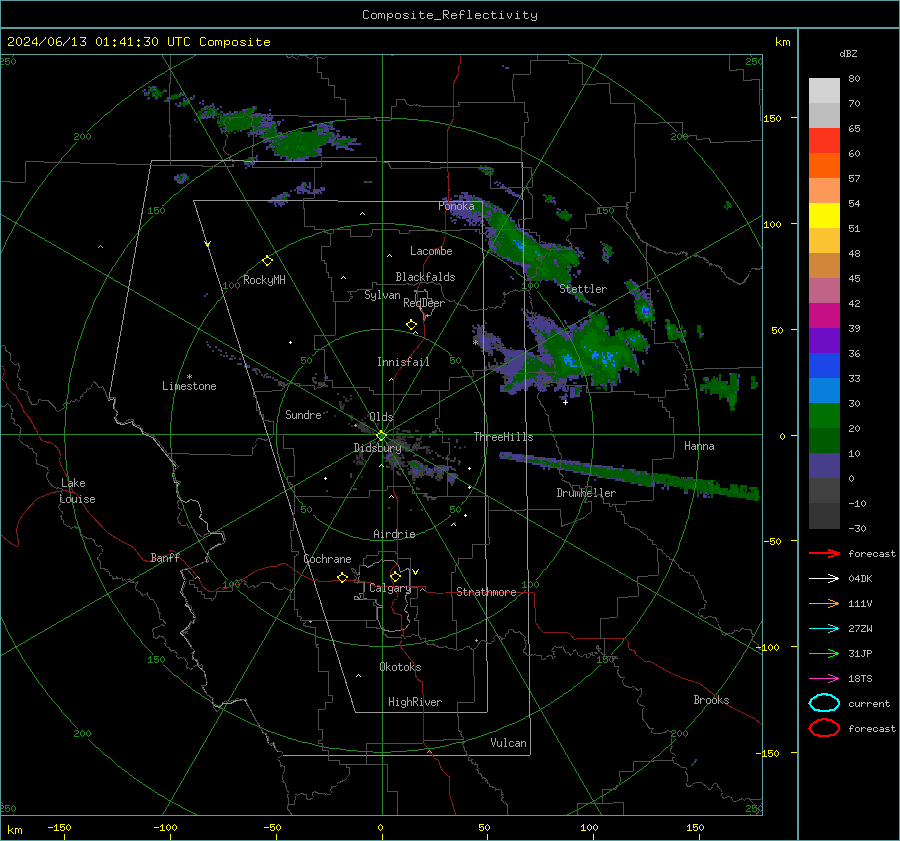Click the yellow diamond marker below Cochrane
The image size is (900, 841).
click(x=343, y=577)
